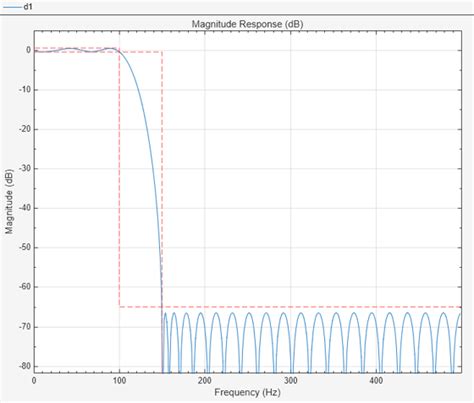The height and width of the screenshot is (403, 474).
Task: Click the -60 magnitude tick label
Action: coord(24,287)
